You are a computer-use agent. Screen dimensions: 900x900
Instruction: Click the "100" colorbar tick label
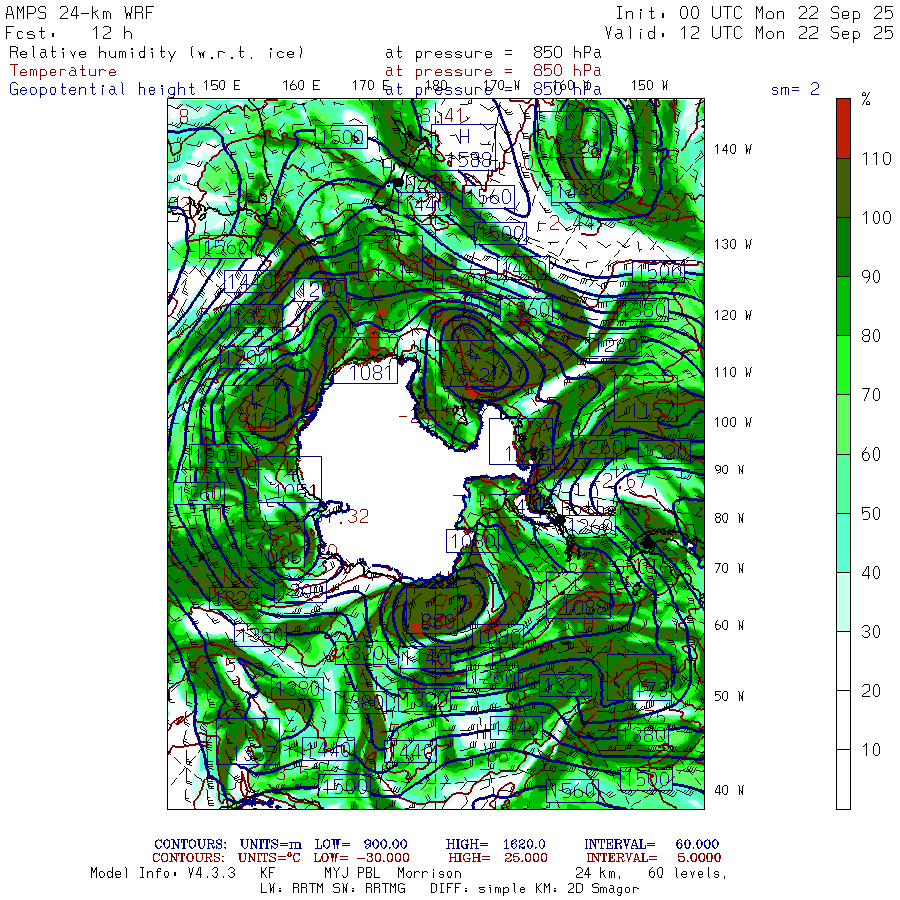tap(876, 218)
